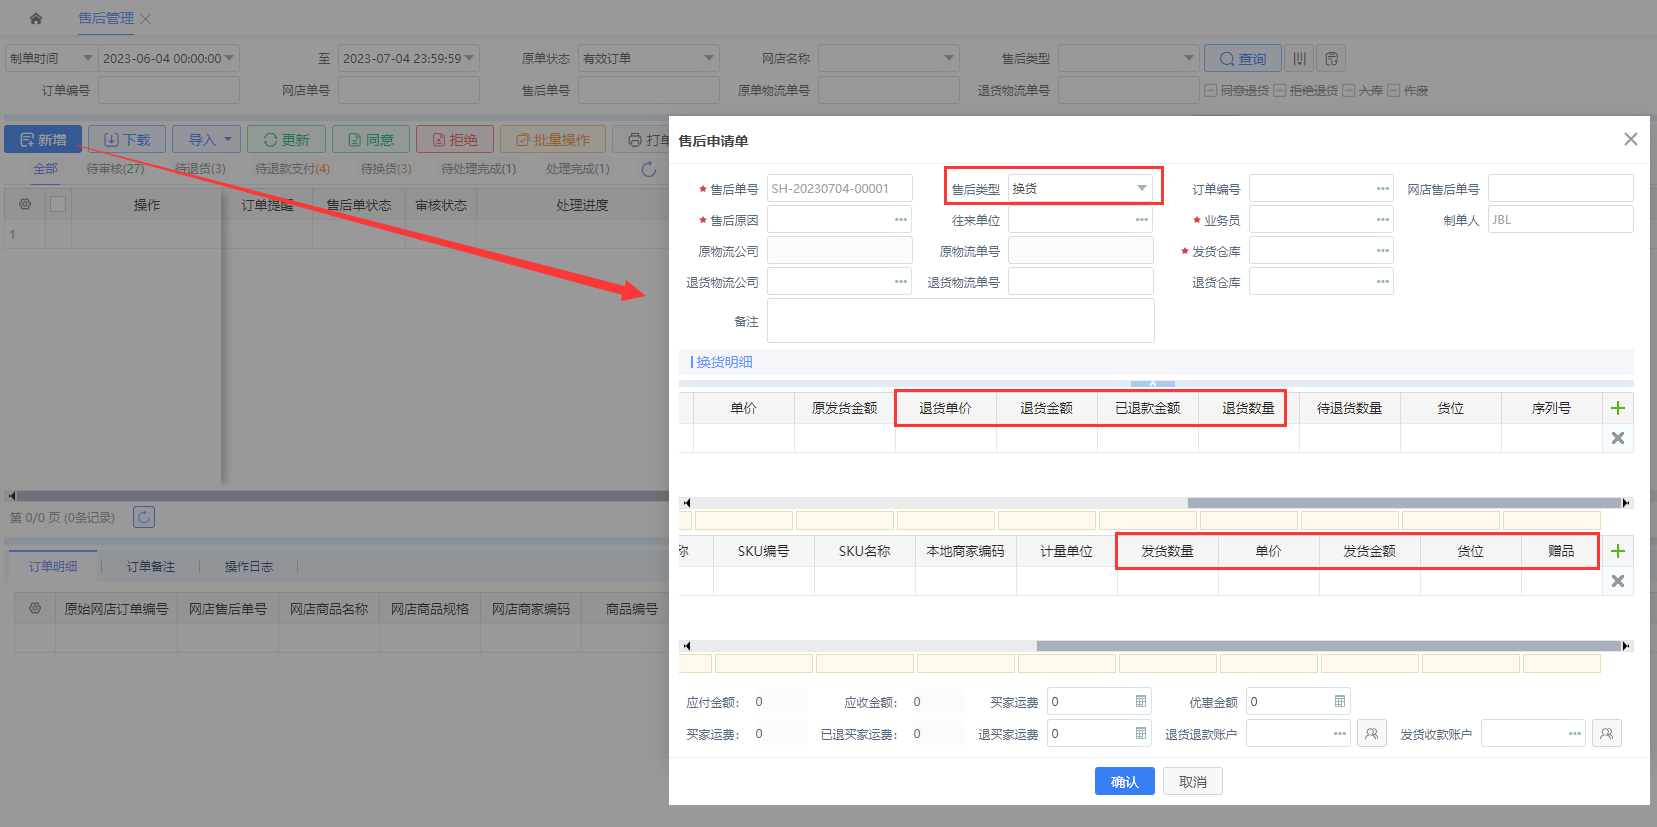The width and height of the screenshot is (1657, 827).
Task: Click the 退货物流单号 input in dialog
Action: 1081,282
